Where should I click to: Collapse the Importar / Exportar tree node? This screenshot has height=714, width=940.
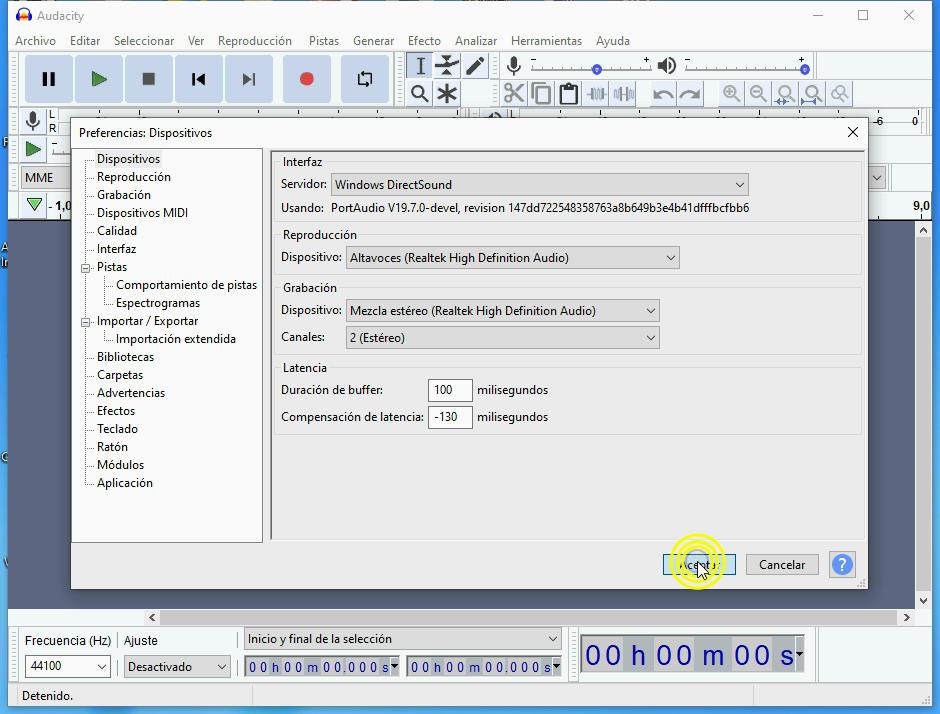pos(85,322)
